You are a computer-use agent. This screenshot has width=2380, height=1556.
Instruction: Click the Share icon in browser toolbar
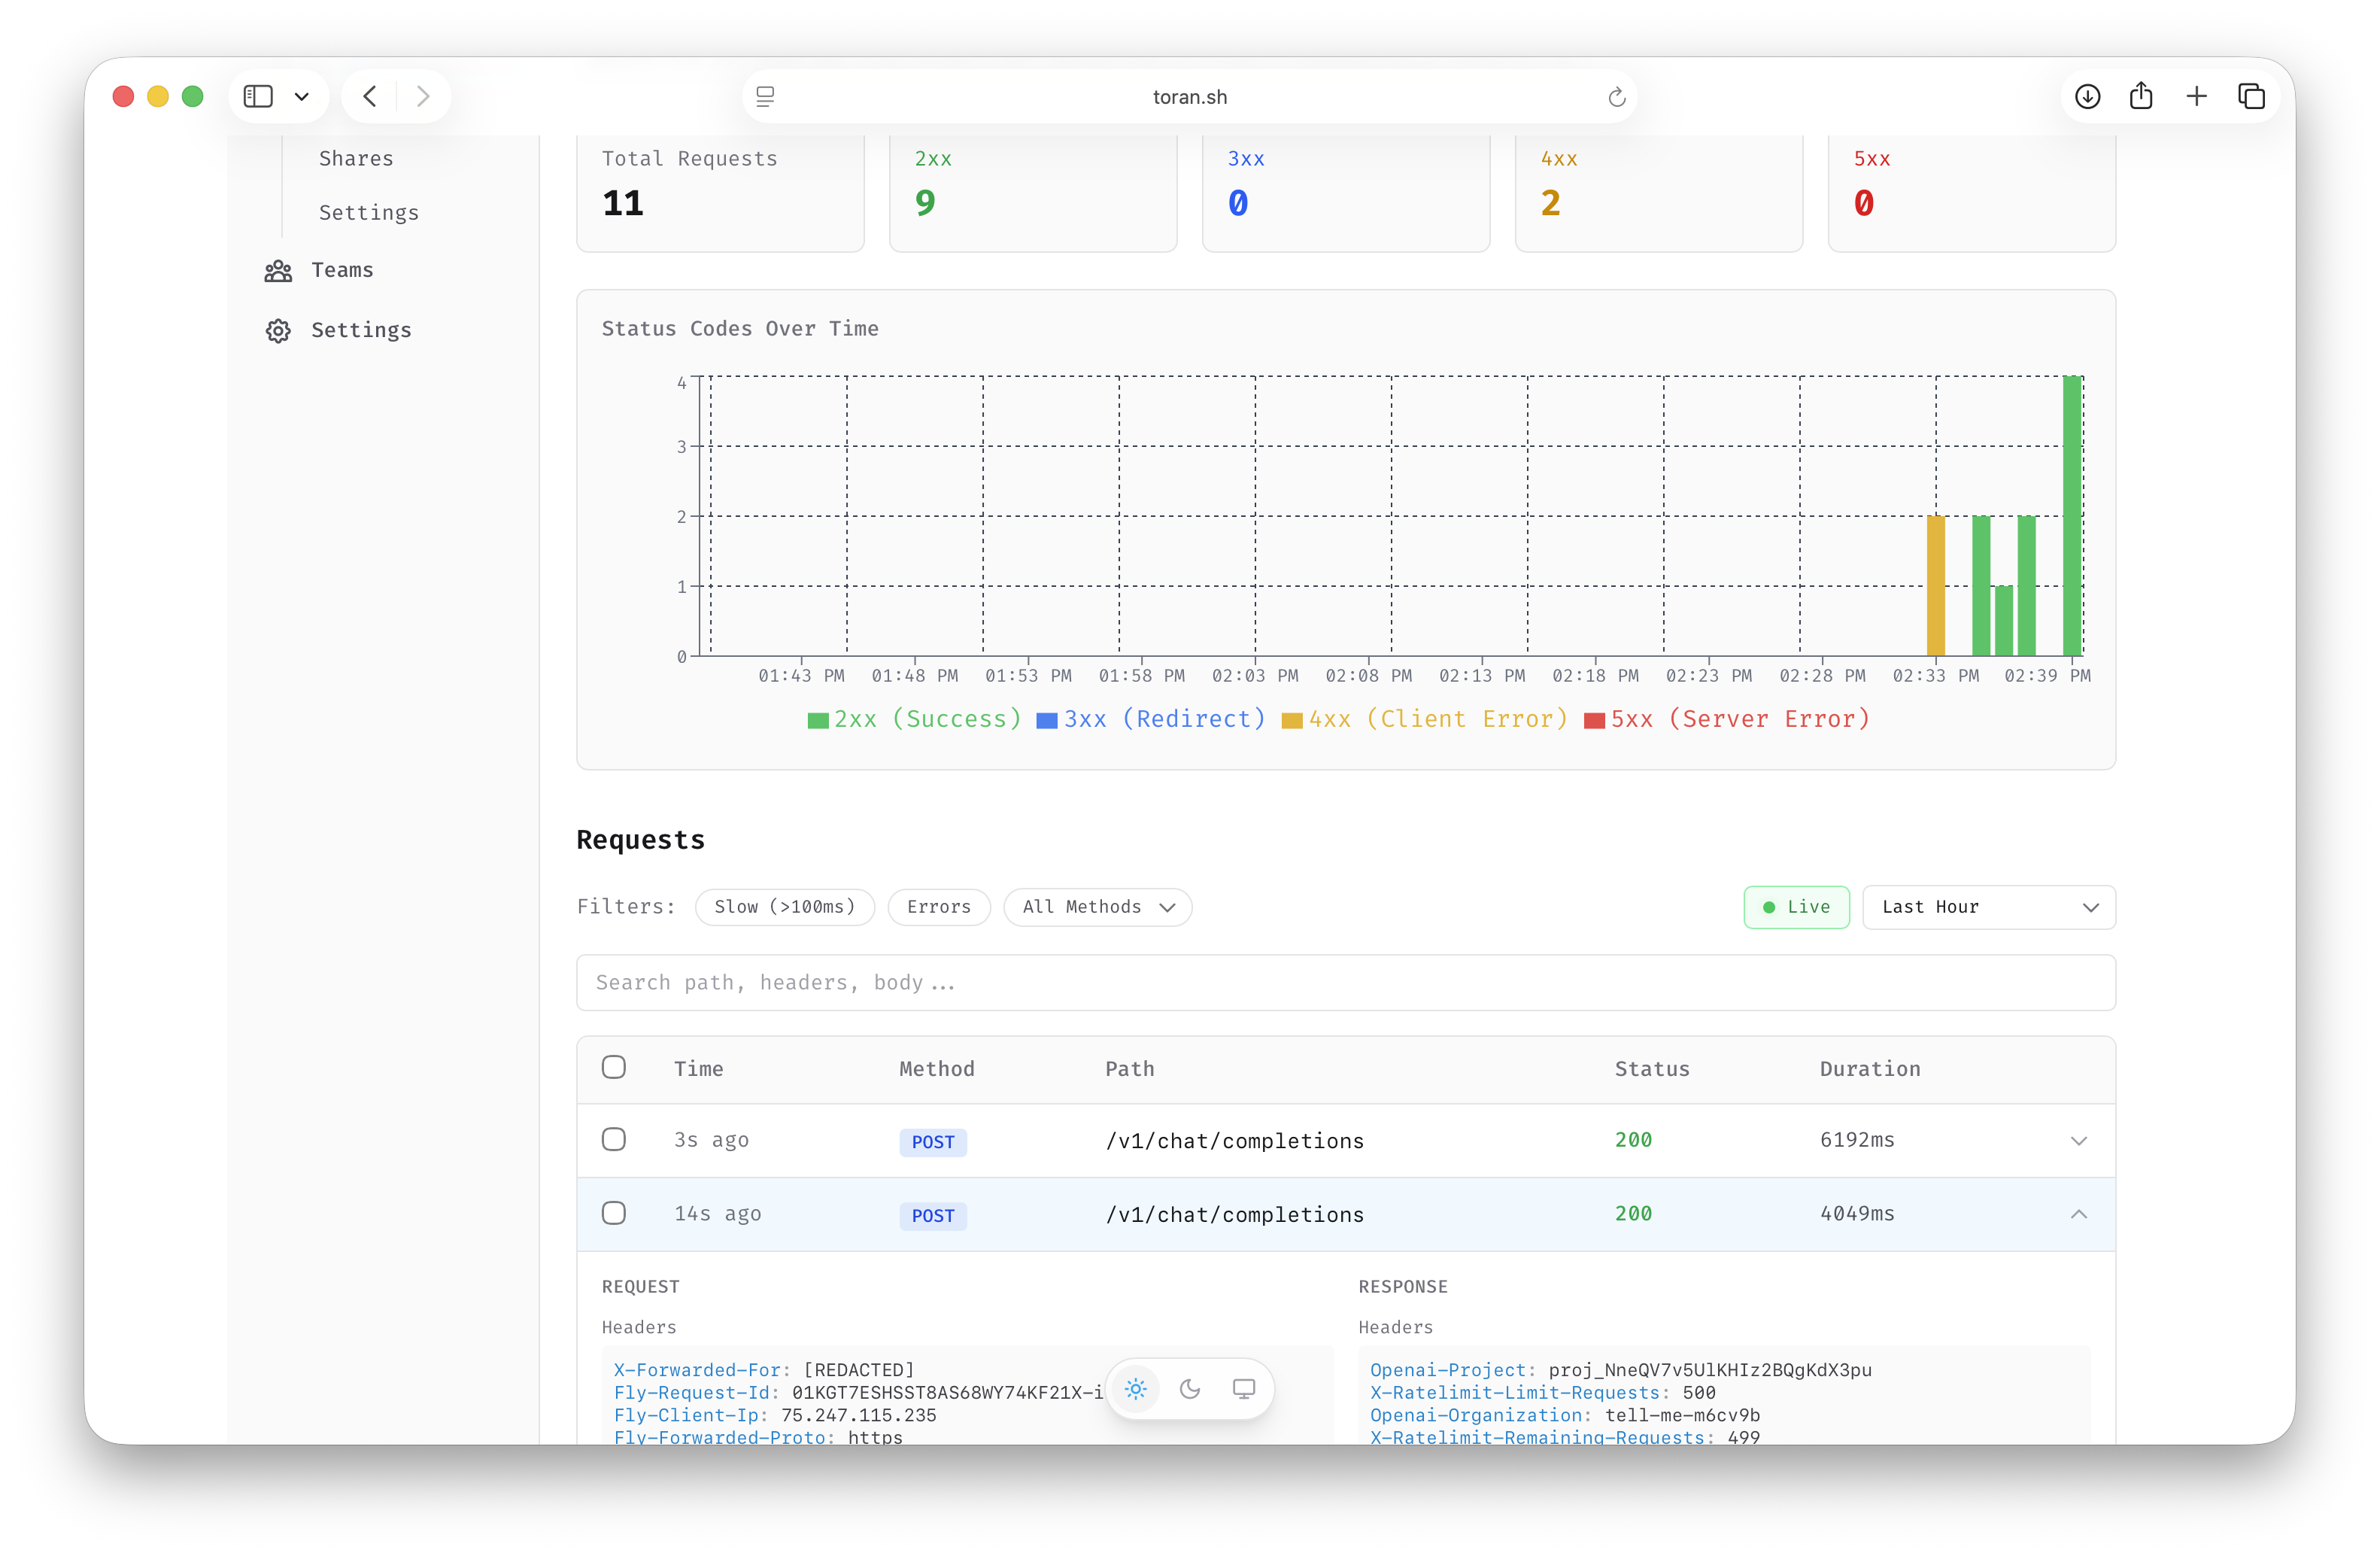[2141, 97]
